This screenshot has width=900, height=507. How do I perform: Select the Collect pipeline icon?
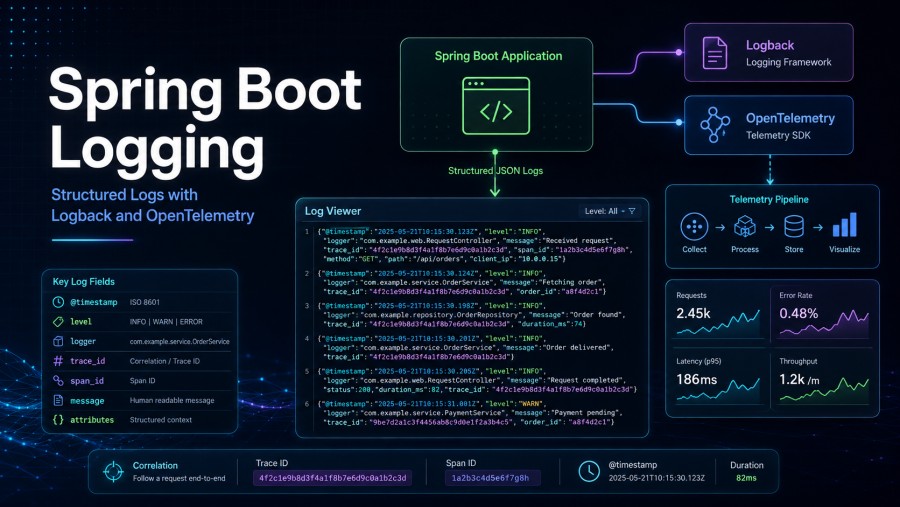click(x=694, y=227)
